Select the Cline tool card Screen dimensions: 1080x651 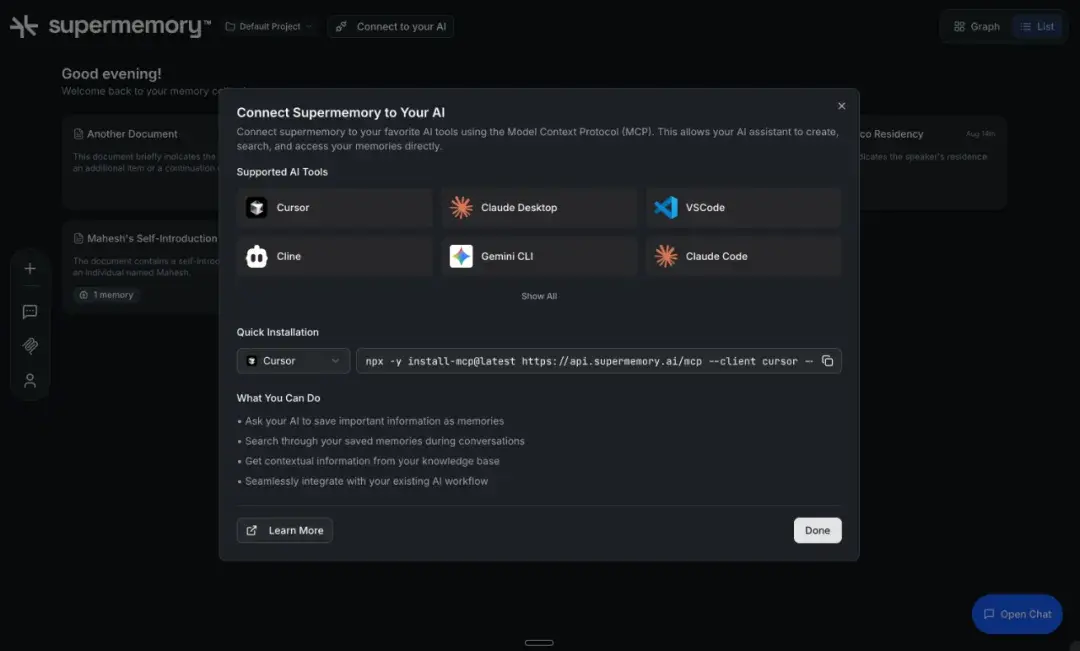click(334, 256)
